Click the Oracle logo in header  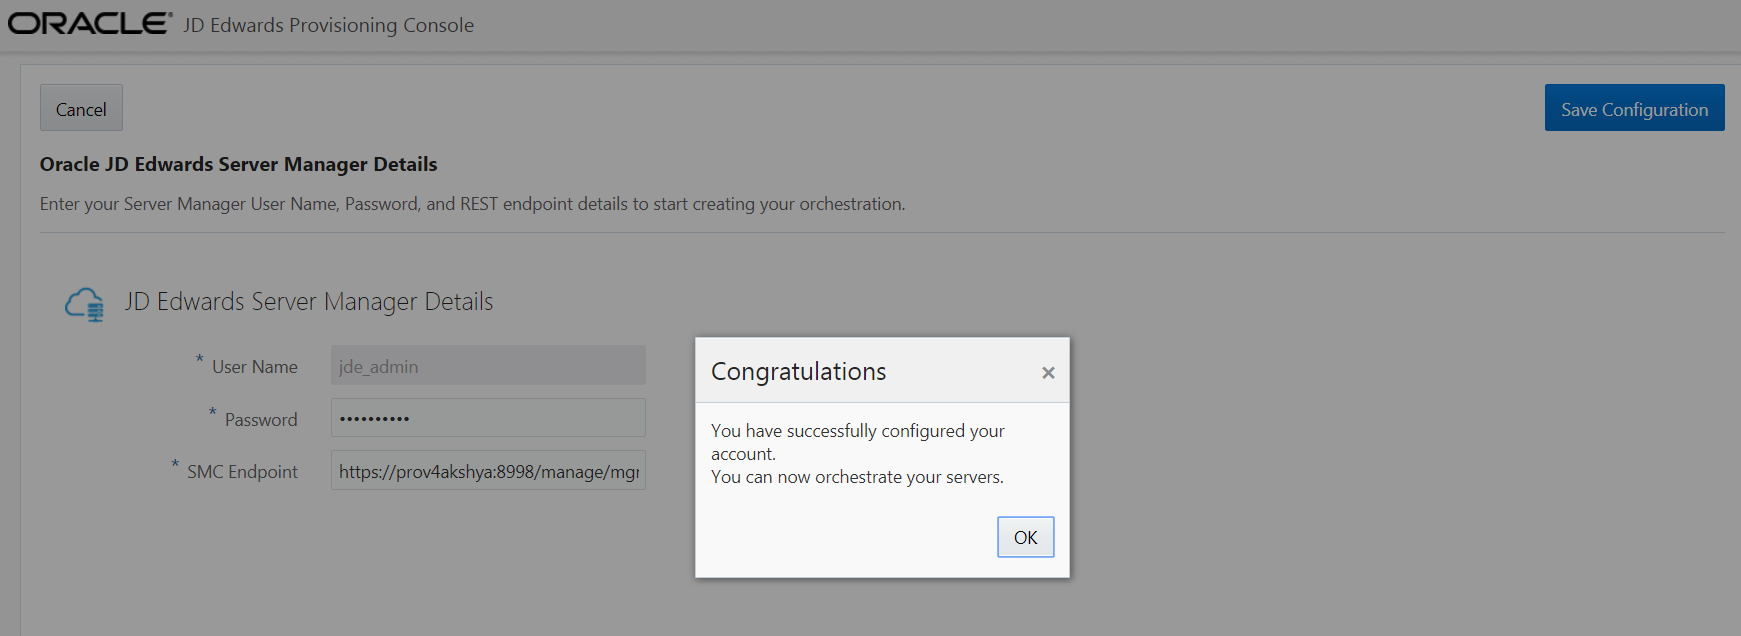(x=90, y=23)
